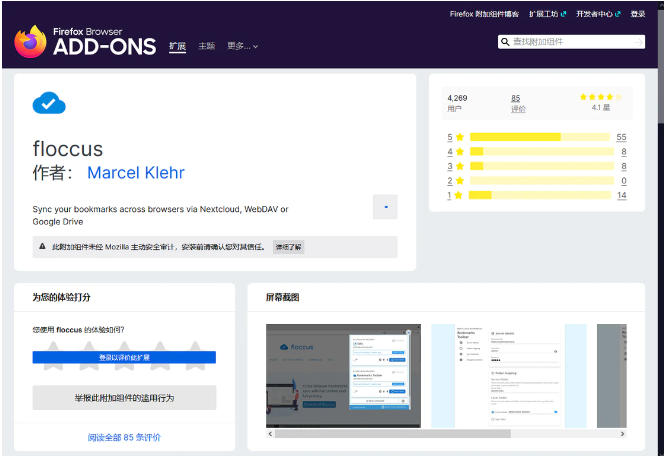Click the count 0 for two stars
664x456 pixels.
624,180
